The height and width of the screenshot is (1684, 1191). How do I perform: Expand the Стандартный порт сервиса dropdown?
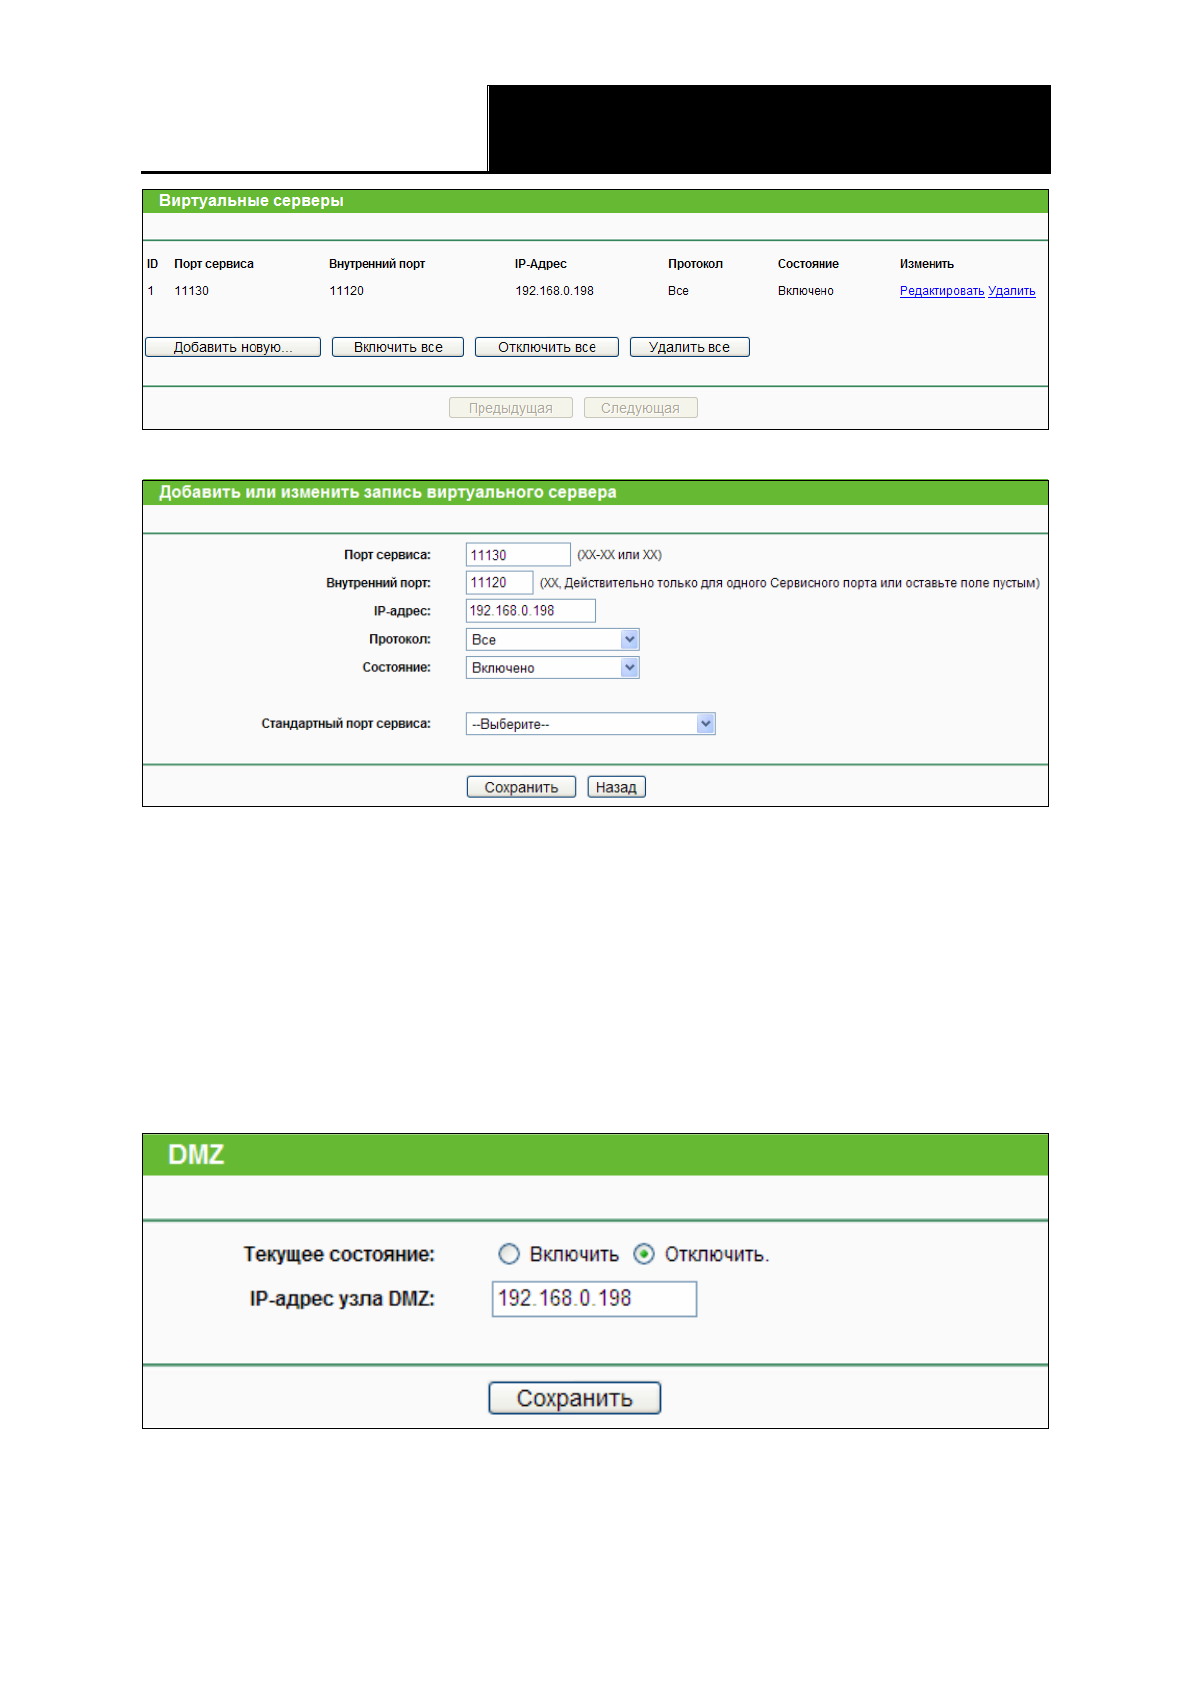point(590,724)
